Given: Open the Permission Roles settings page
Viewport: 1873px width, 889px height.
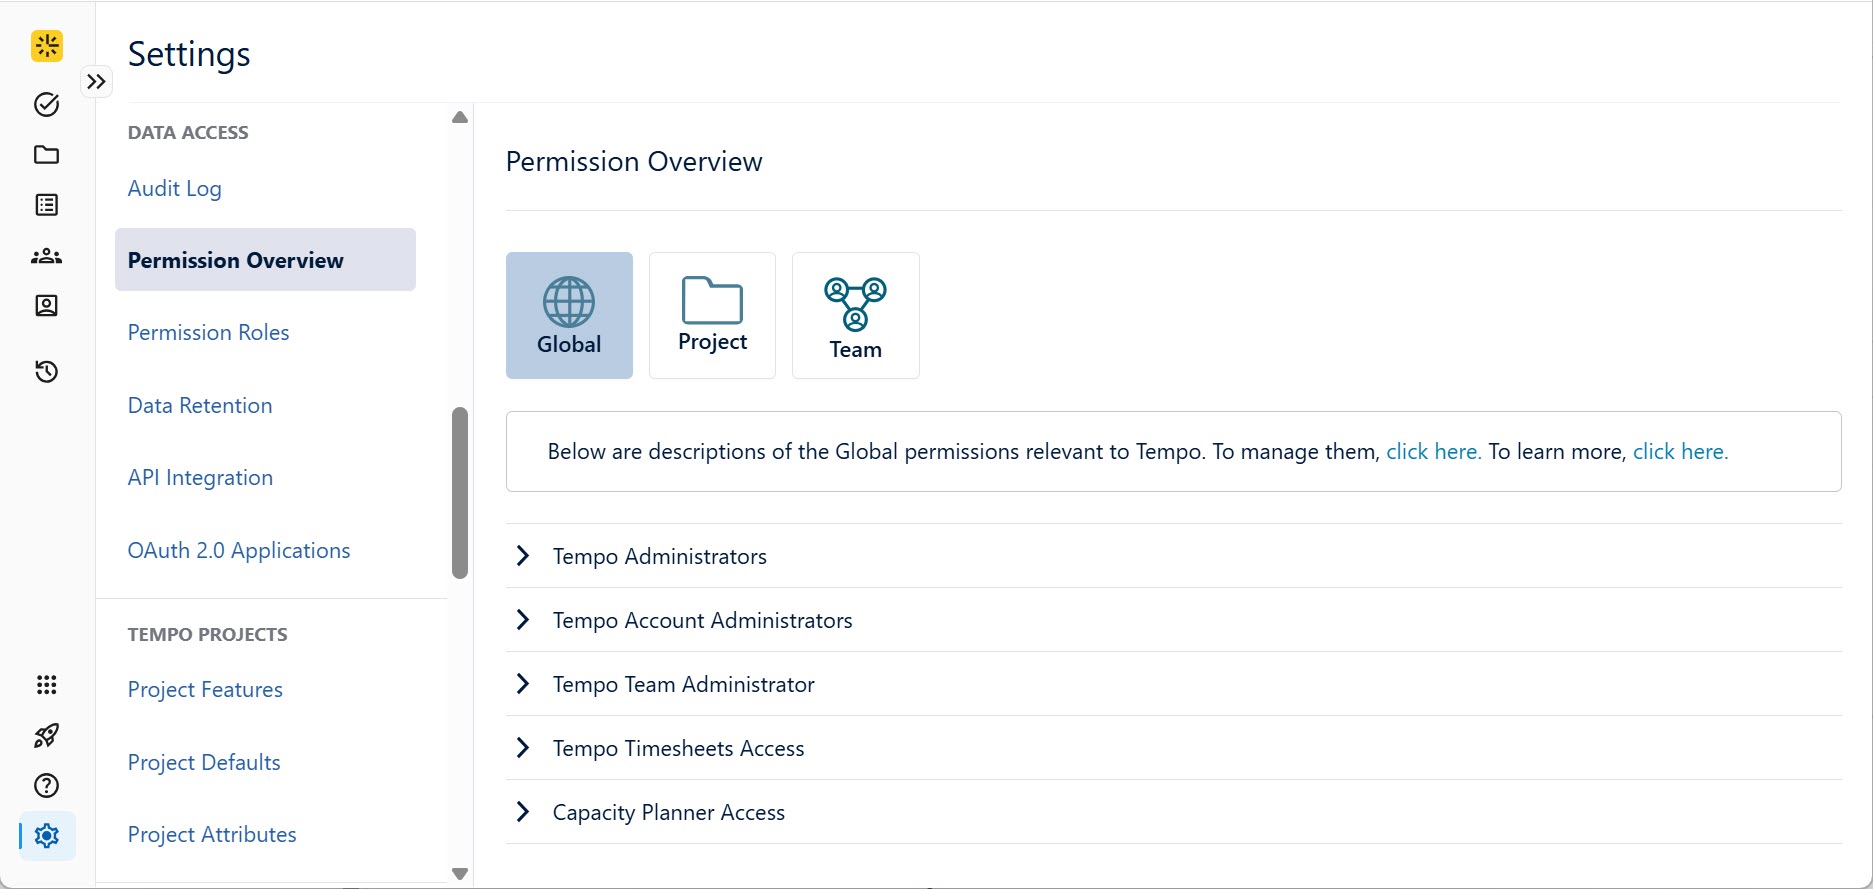Looking at the screenshot, I should [208, 332].
